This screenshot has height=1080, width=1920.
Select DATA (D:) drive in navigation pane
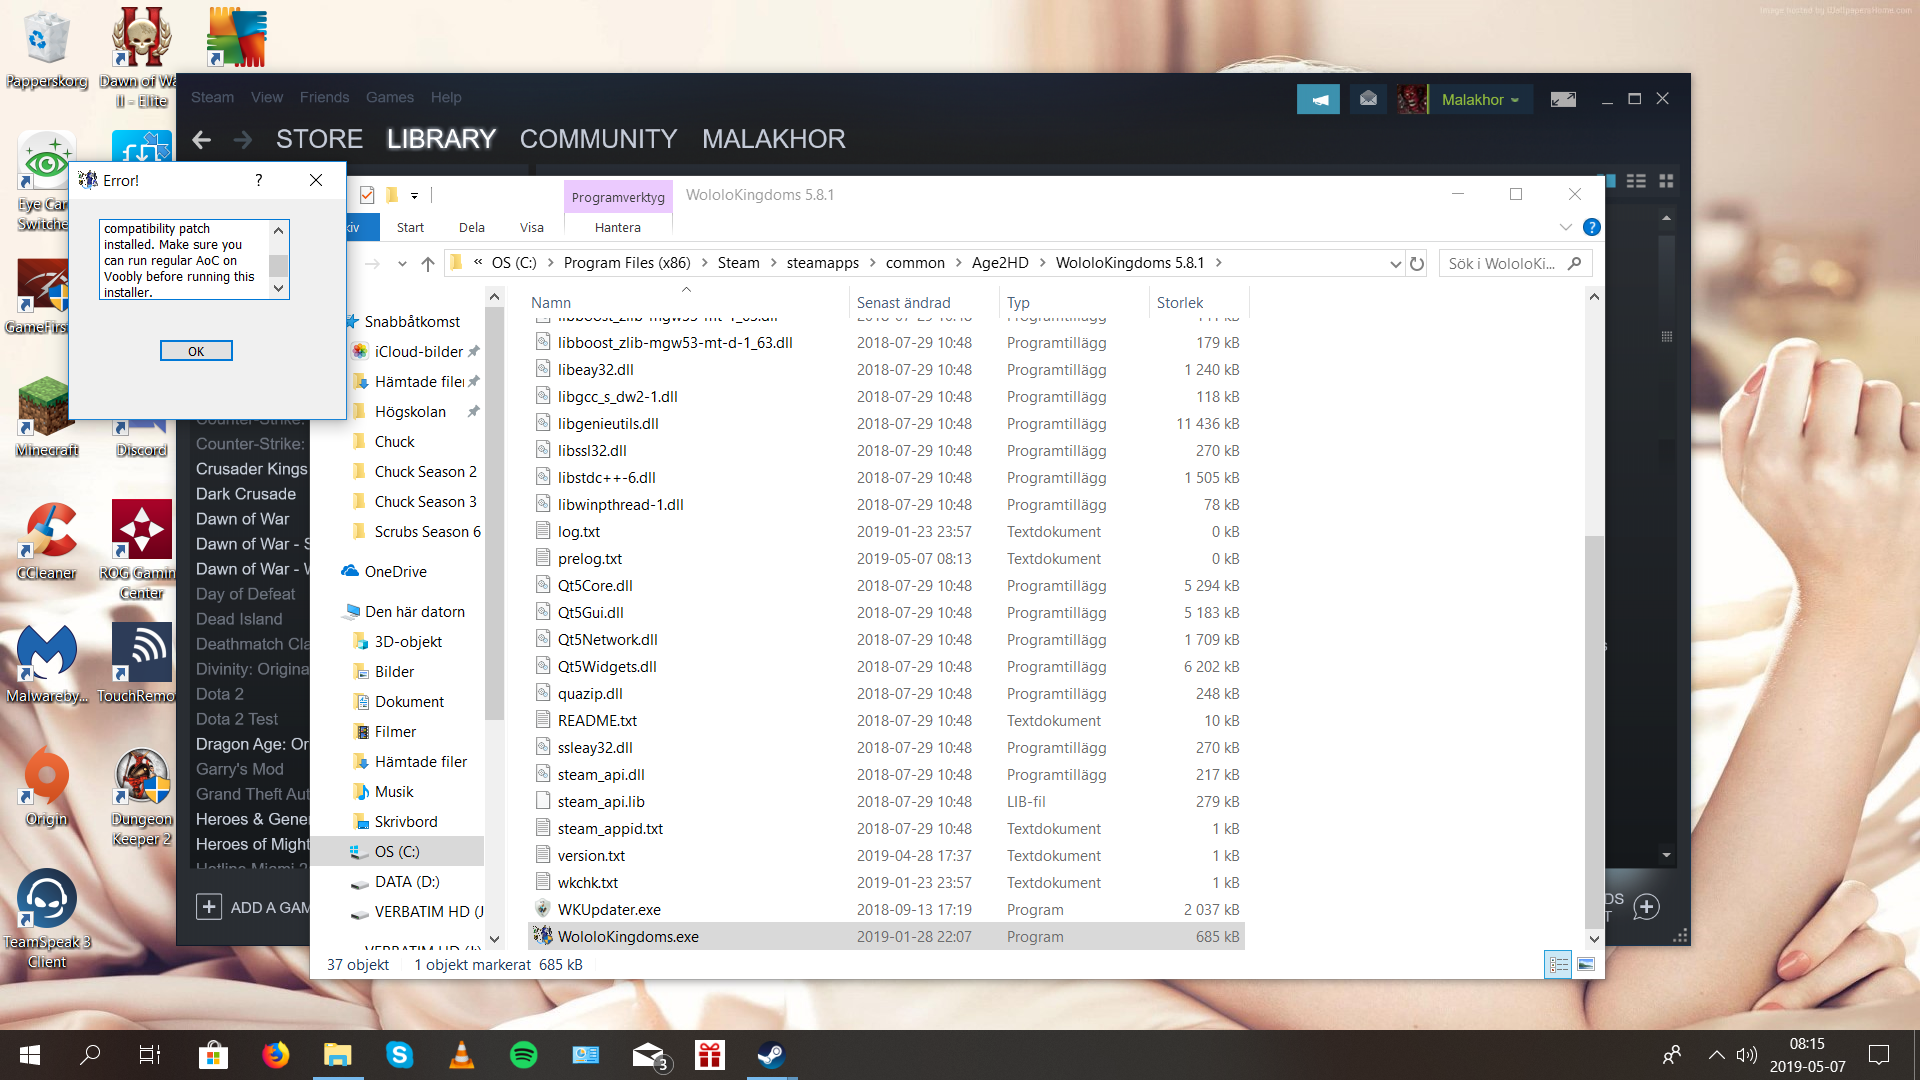coord(406,881)
